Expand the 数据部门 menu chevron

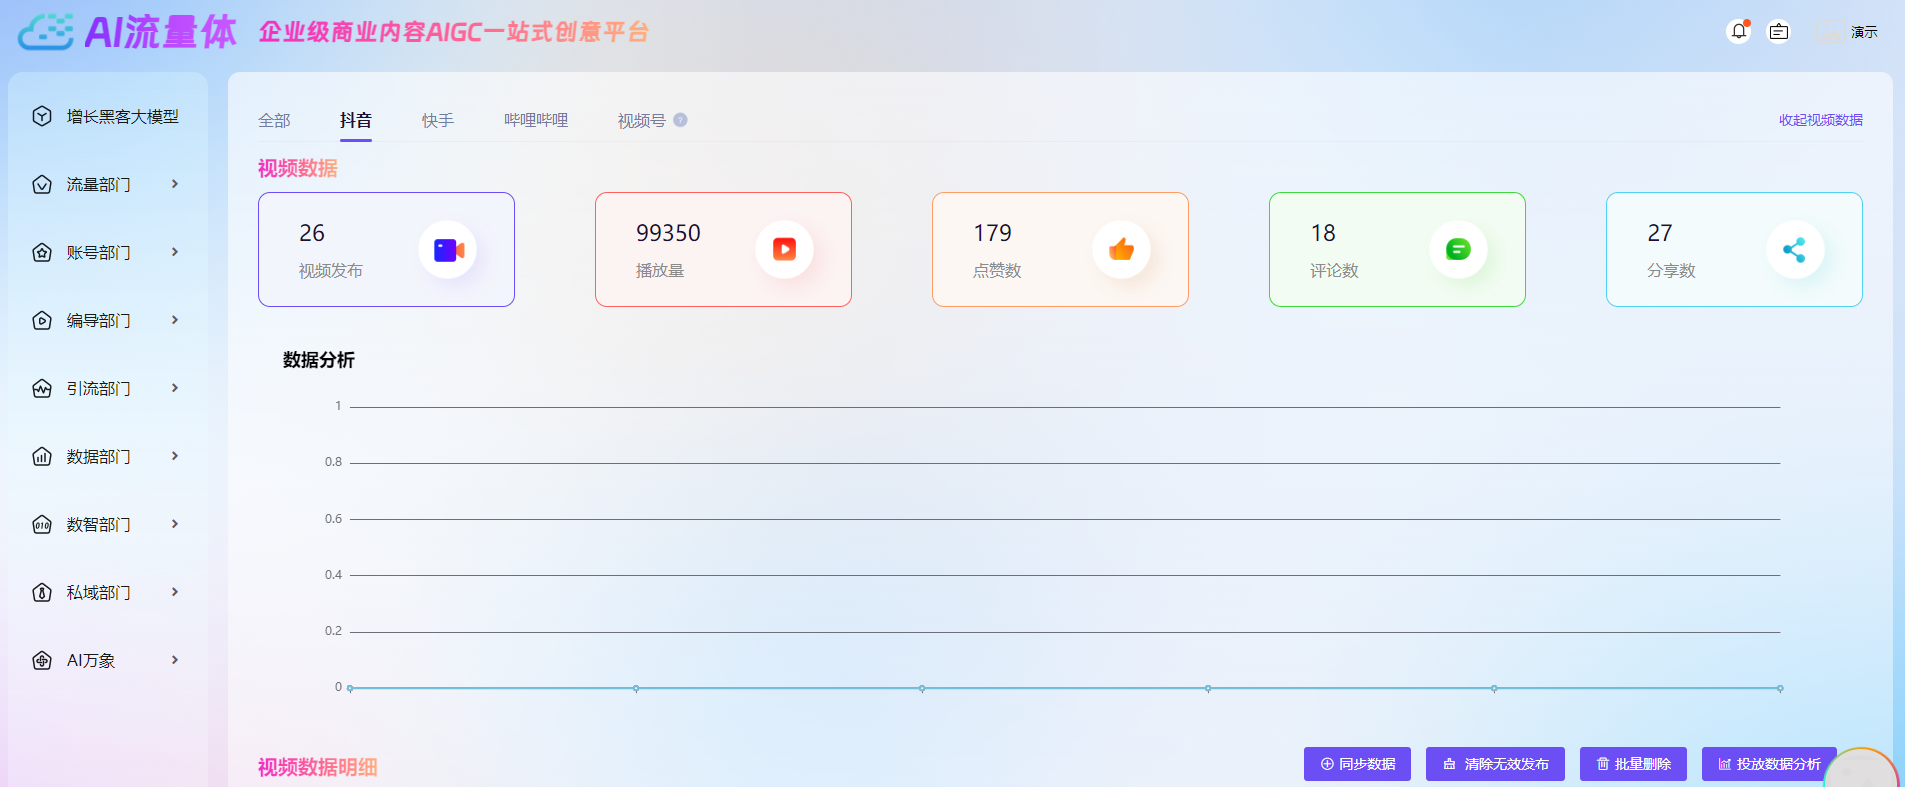(x=175, y=456)
